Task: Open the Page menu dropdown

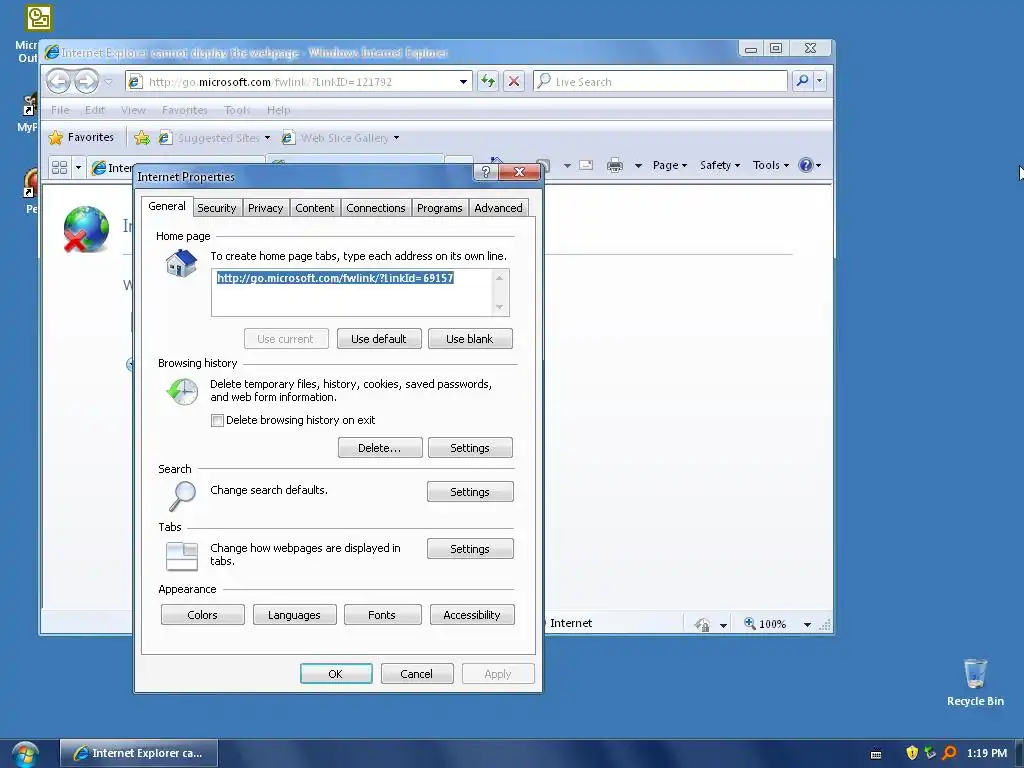Action: [669, 165]
